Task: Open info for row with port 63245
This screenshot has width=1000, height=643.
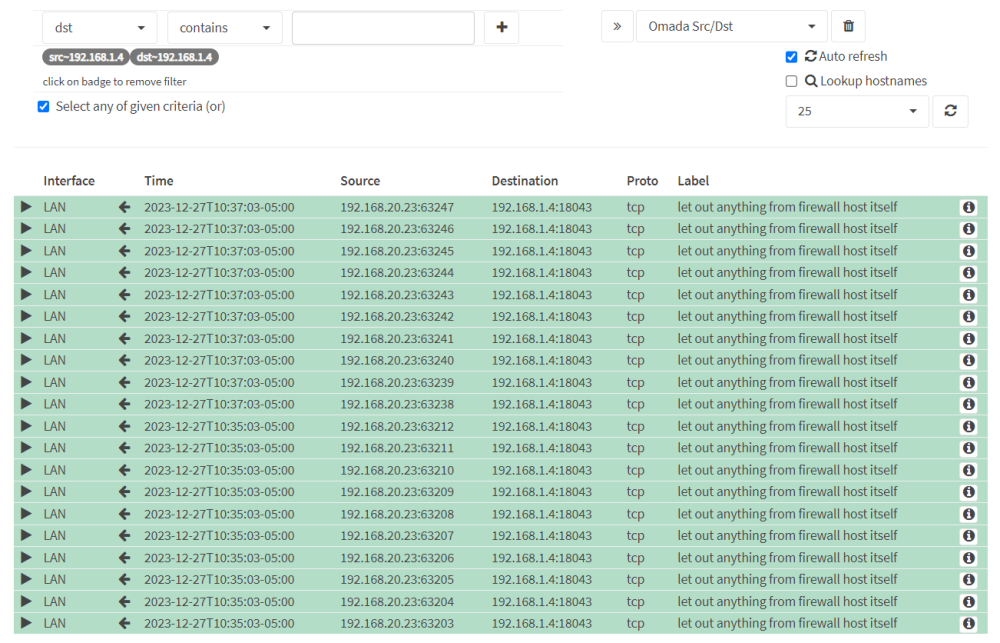Action: (968, 251)
